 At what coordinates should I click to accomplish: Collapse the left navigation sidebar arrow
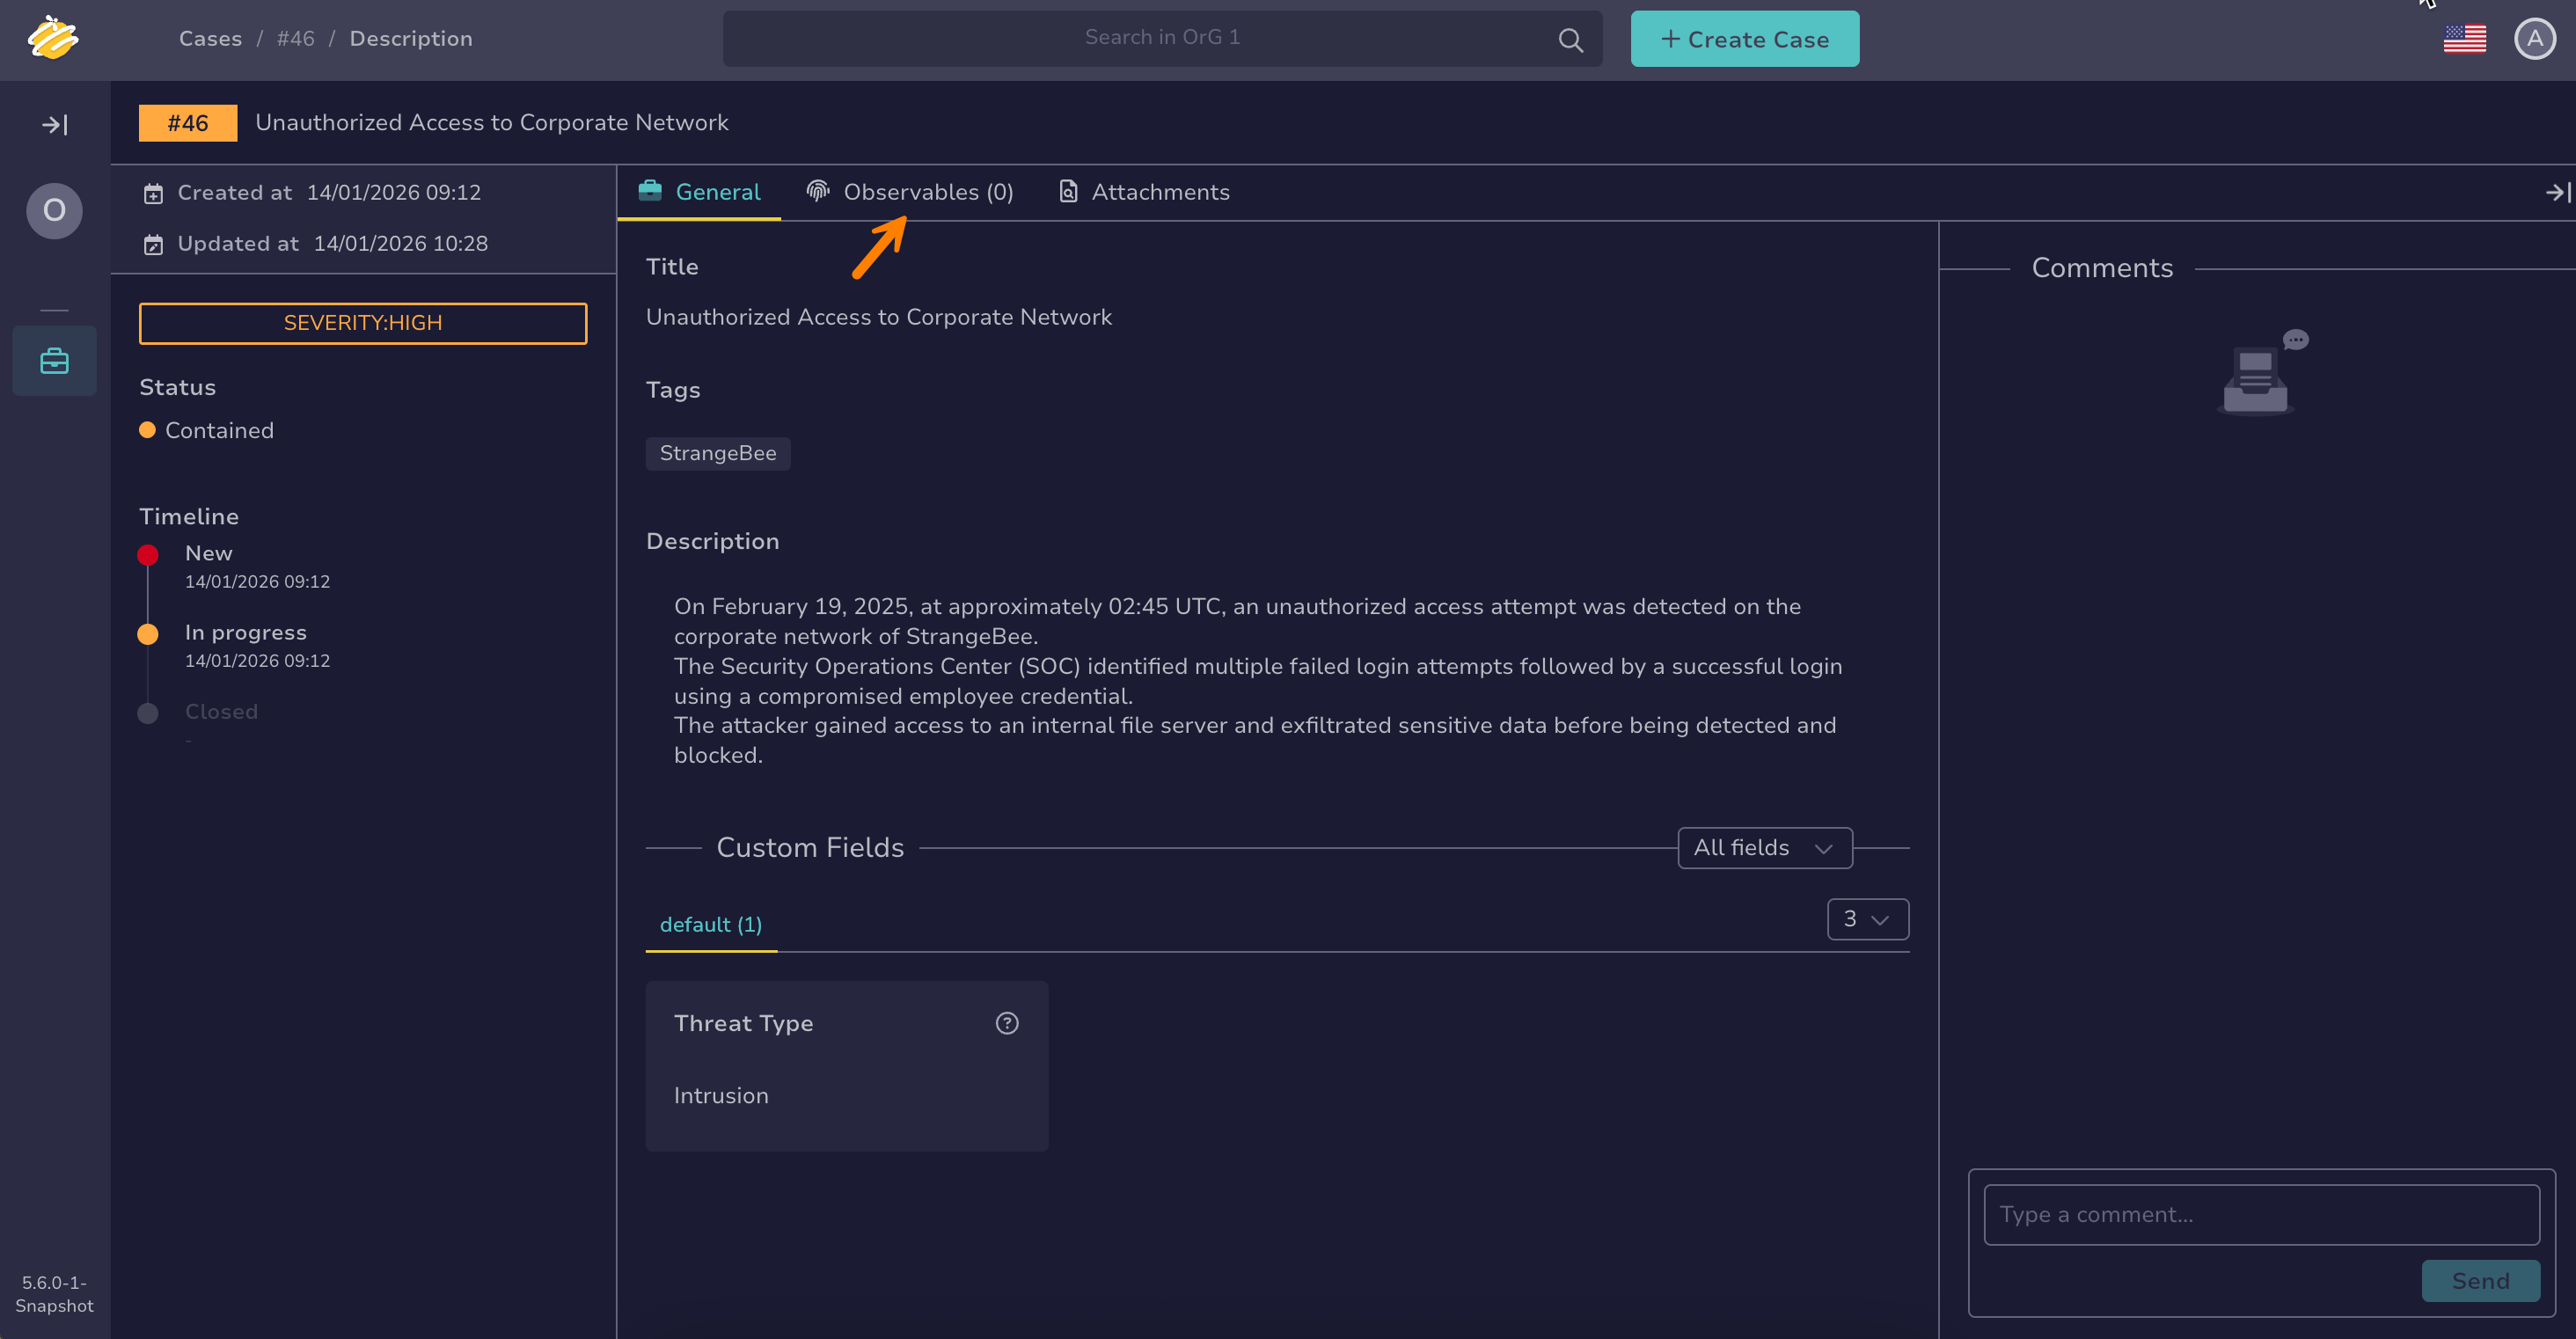click(54, 124)
